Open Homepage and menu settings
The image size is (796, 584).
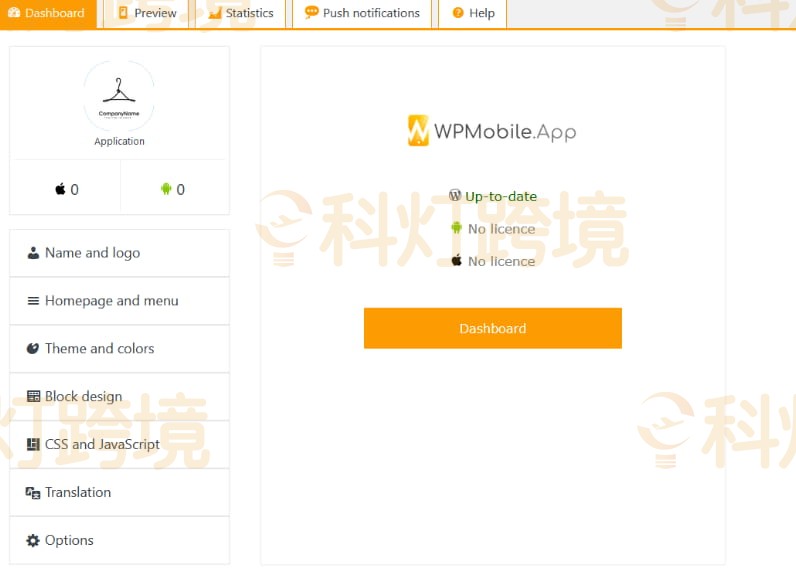coord(119,301)
